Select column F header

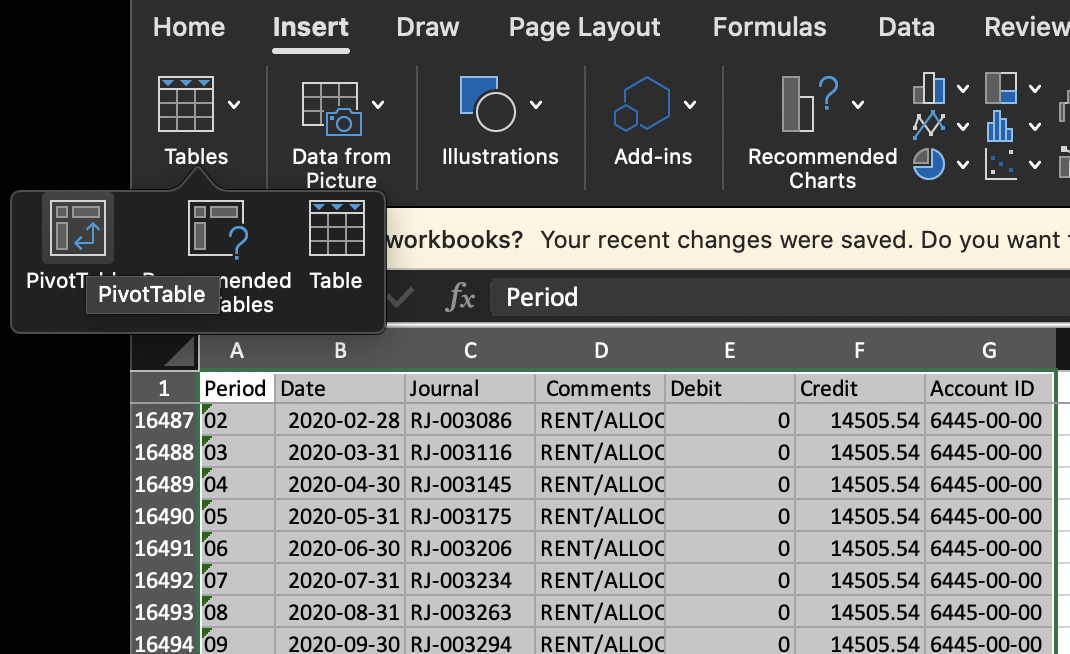pos(860,351)
